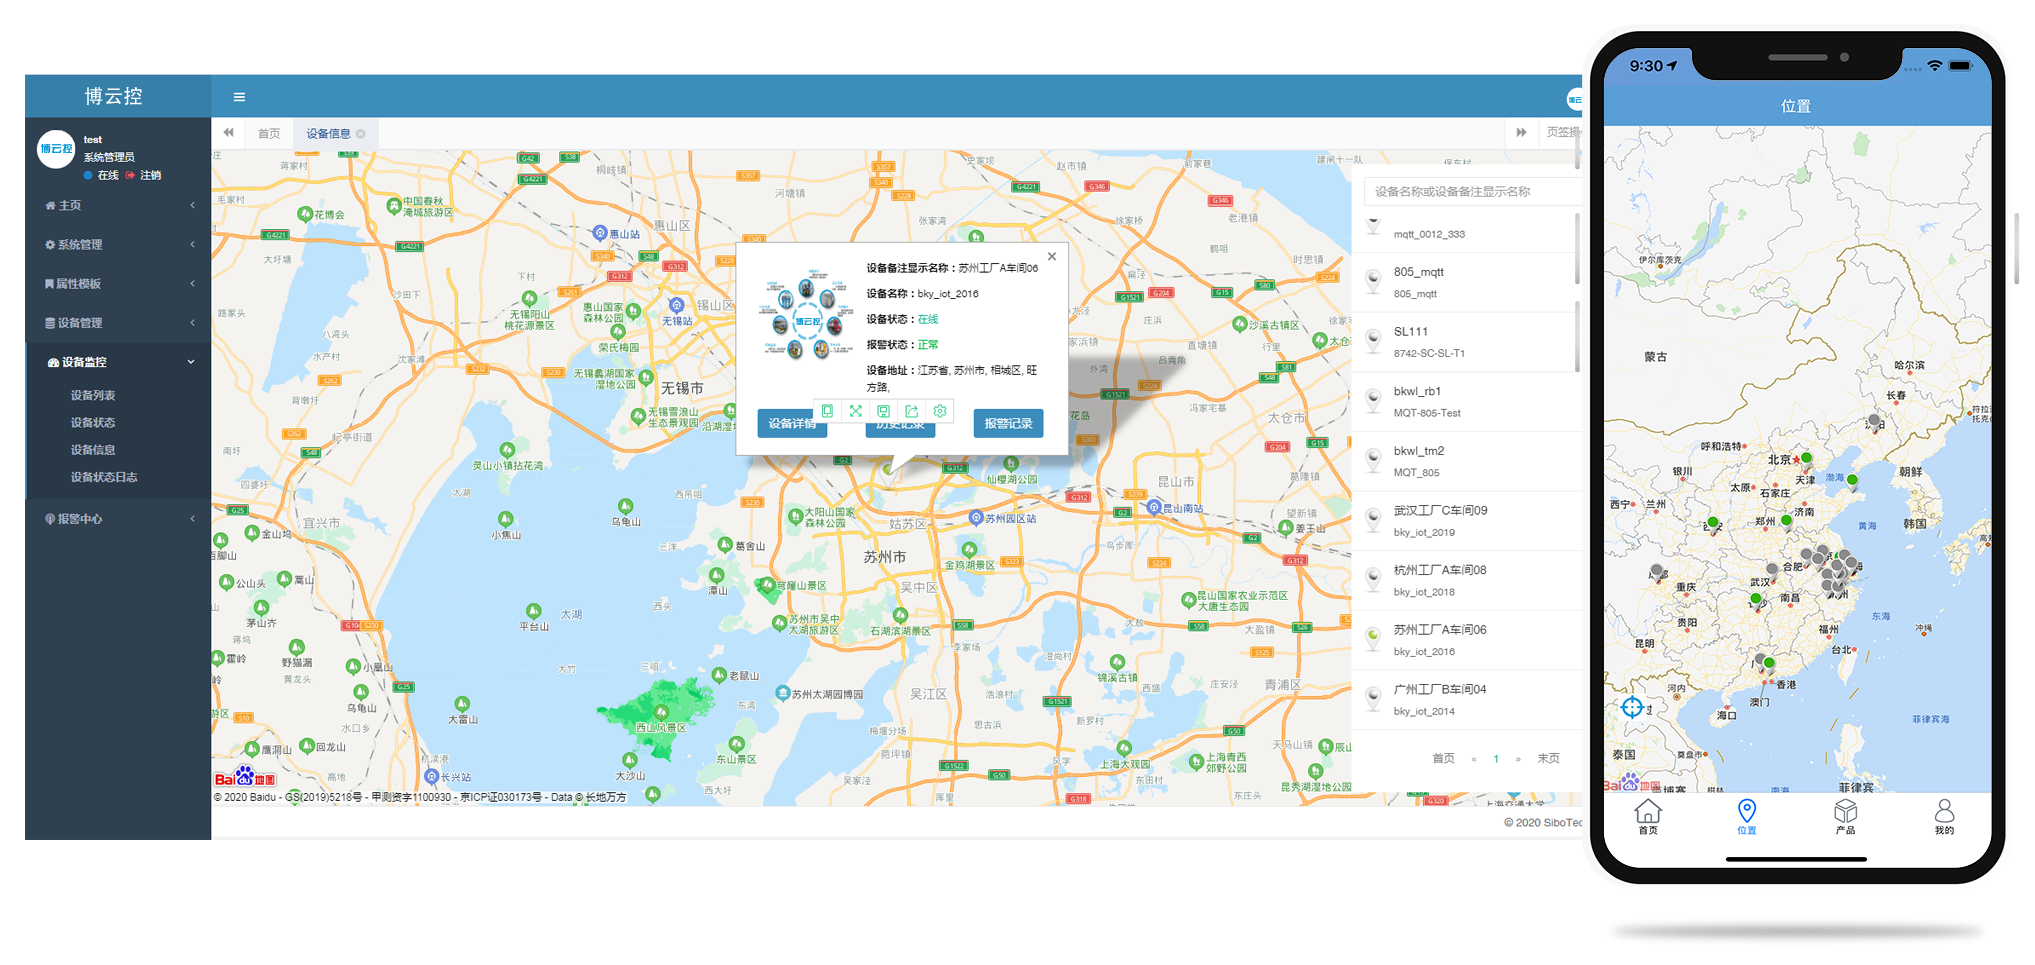Click the device list scrollbar
The height and width of the screenshot is (965, 2035).
click(x=1578, y=248)
